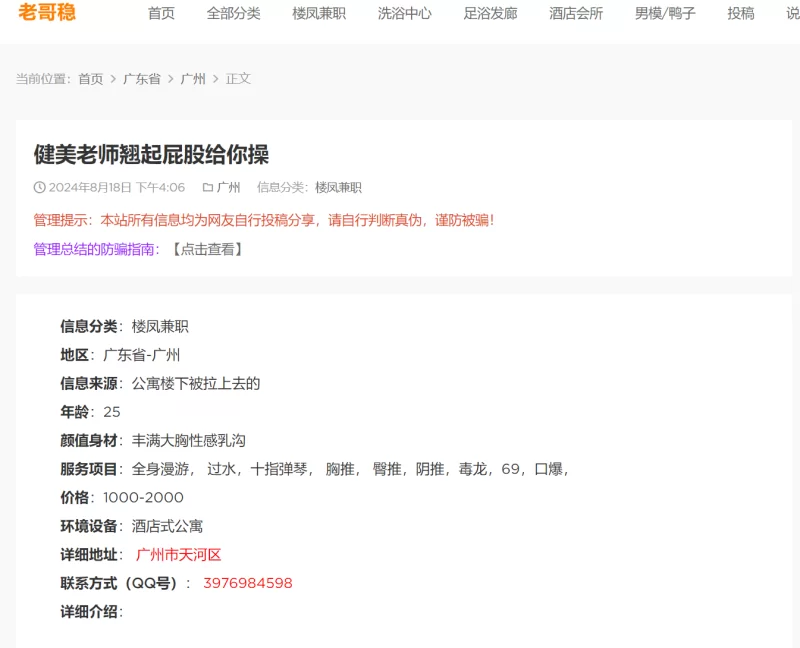Select 洗浴中心 in the top navigation

(405, 14)
